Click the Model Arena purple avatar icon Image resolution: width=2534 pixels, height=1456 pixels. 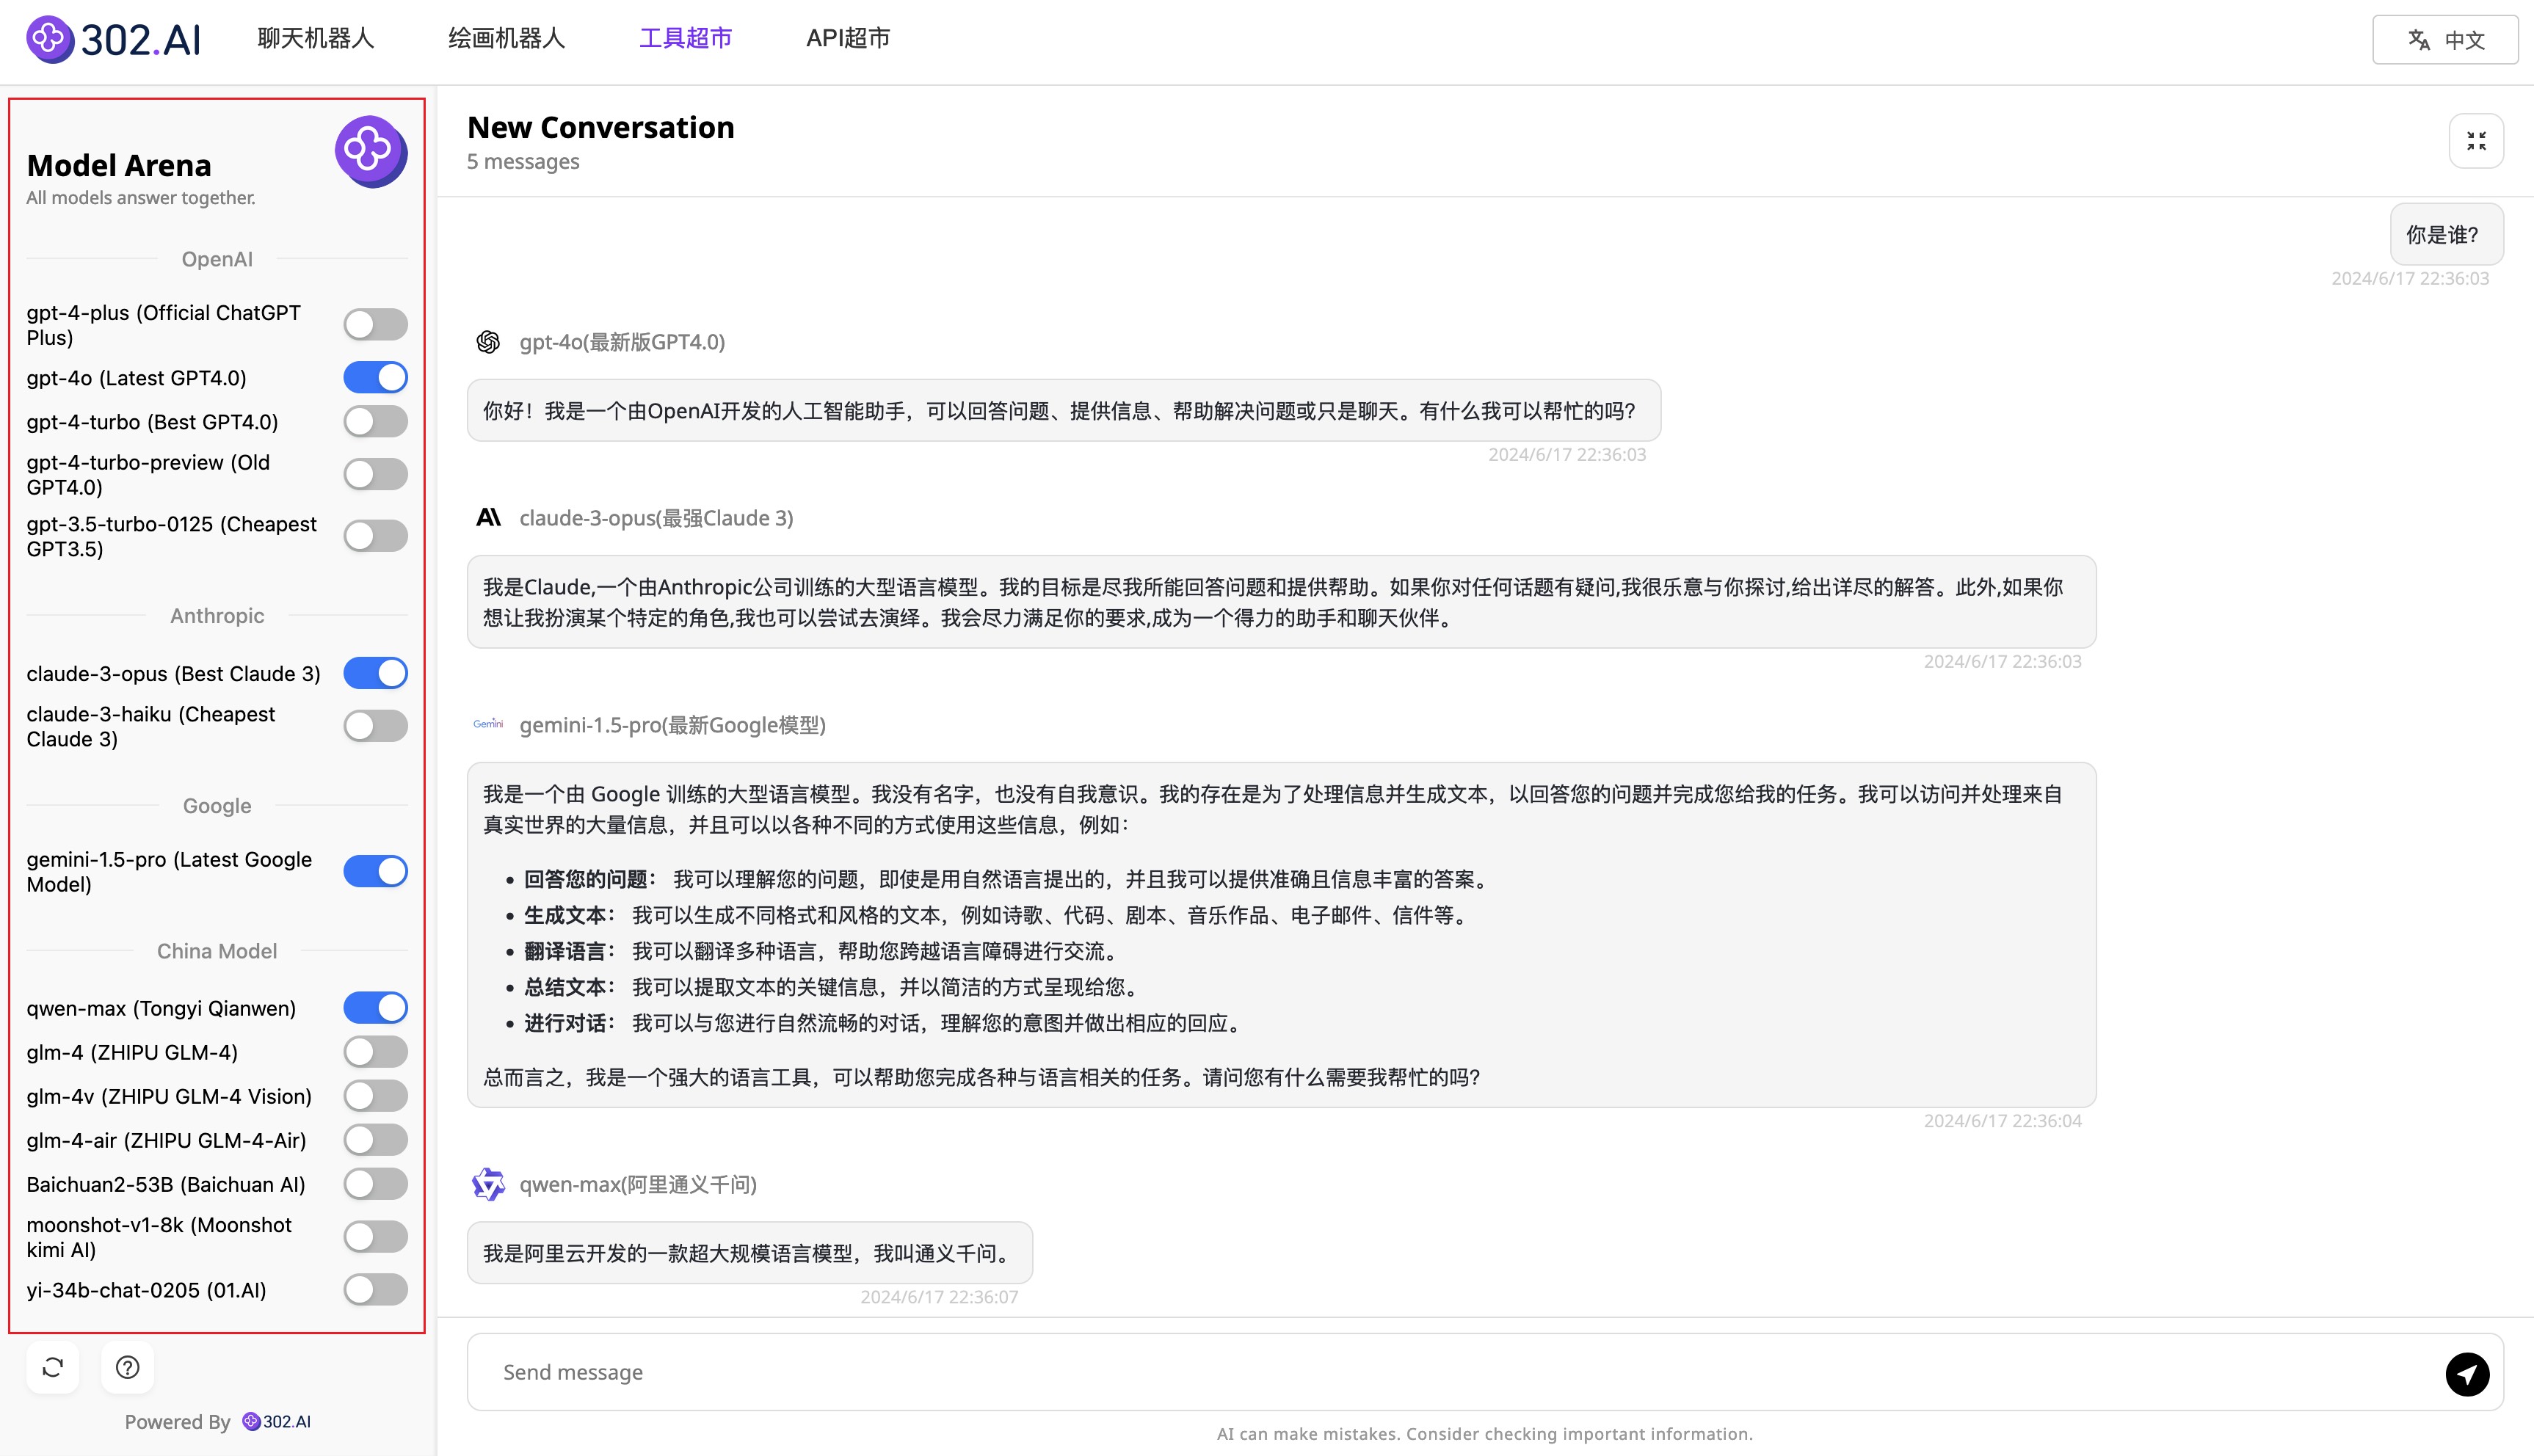pyautogui.click(x=371, y=152)
